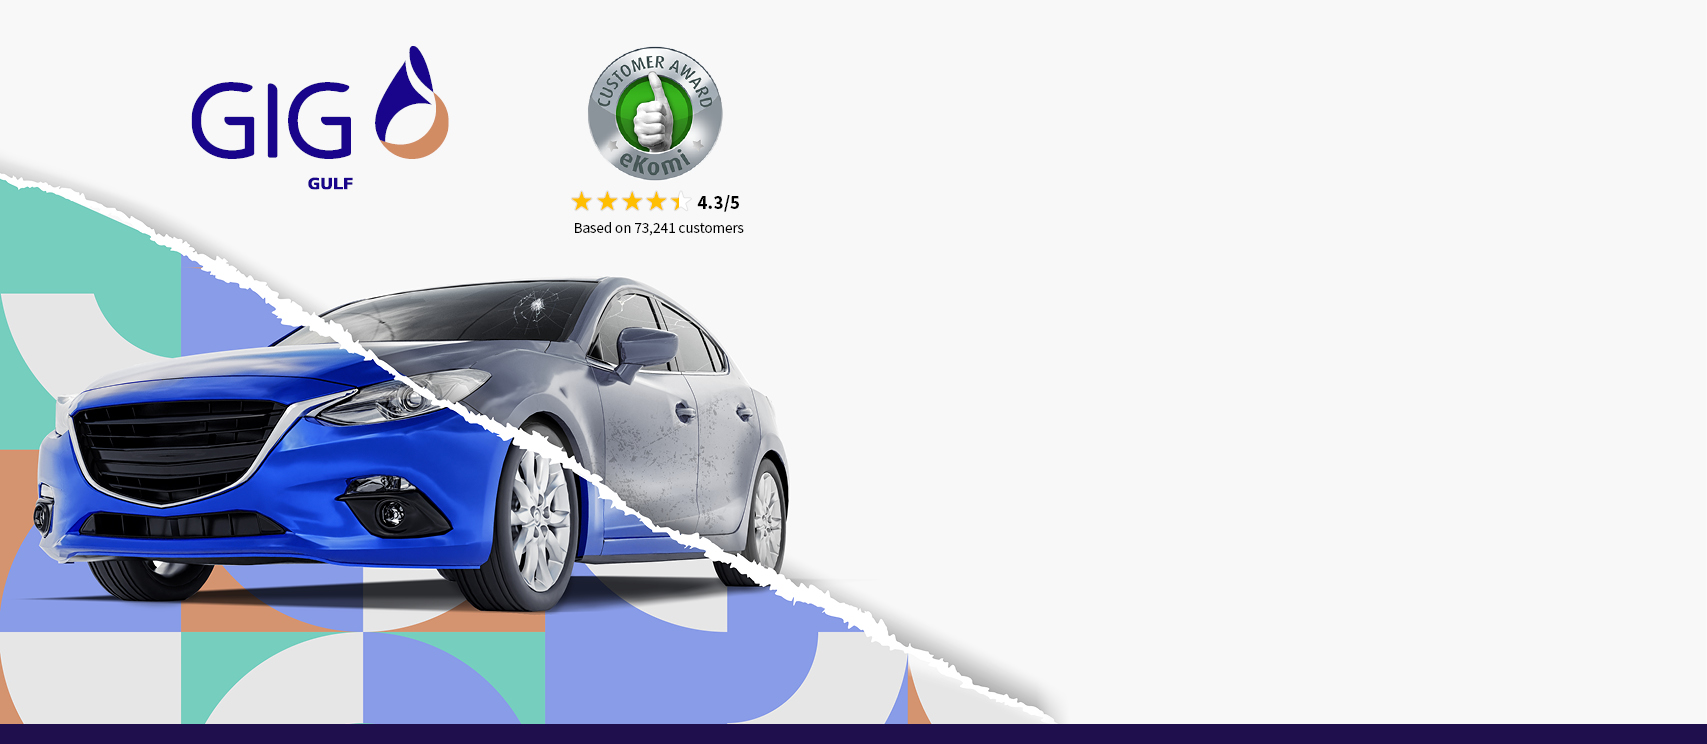
Task: Click the GULF label under the logo
Action: [330, 184]
